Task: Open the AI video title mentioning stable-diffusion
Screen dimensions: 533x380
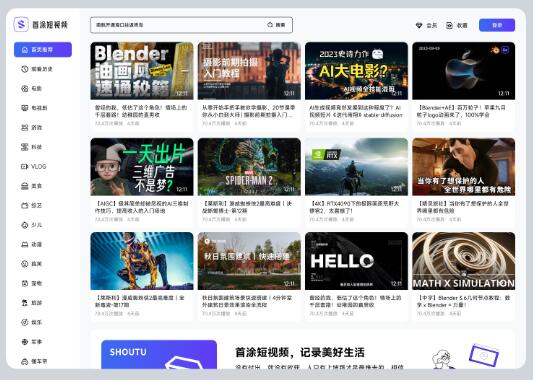Action: pyautogui.click(x=356, y=111)
